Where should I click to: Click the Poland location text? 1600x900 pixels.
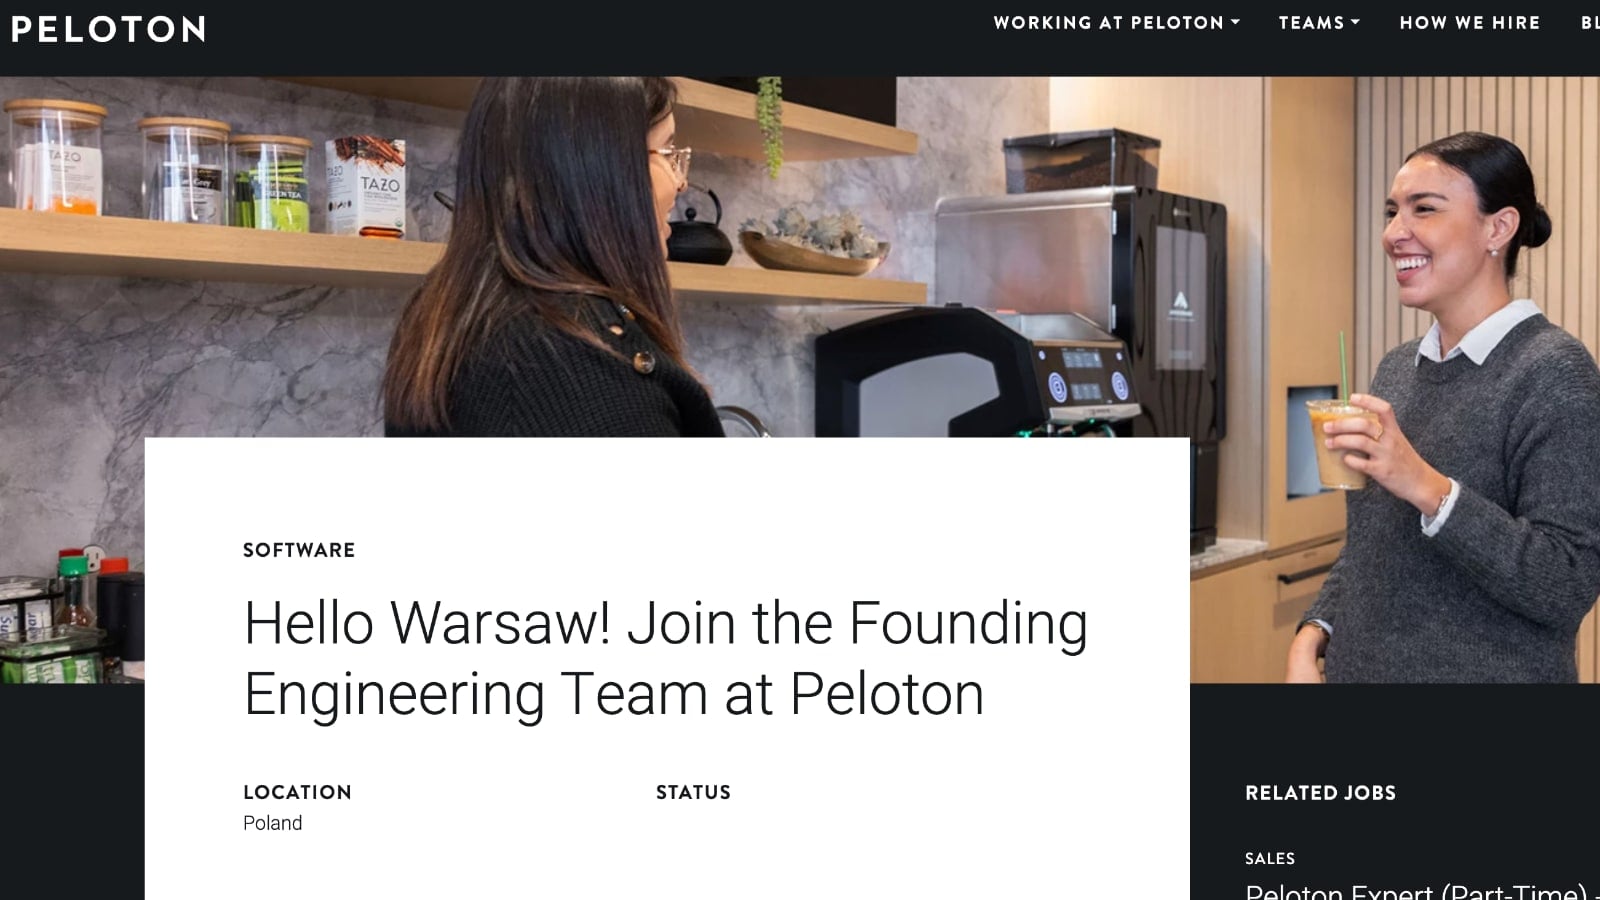(x=272, y=823)
